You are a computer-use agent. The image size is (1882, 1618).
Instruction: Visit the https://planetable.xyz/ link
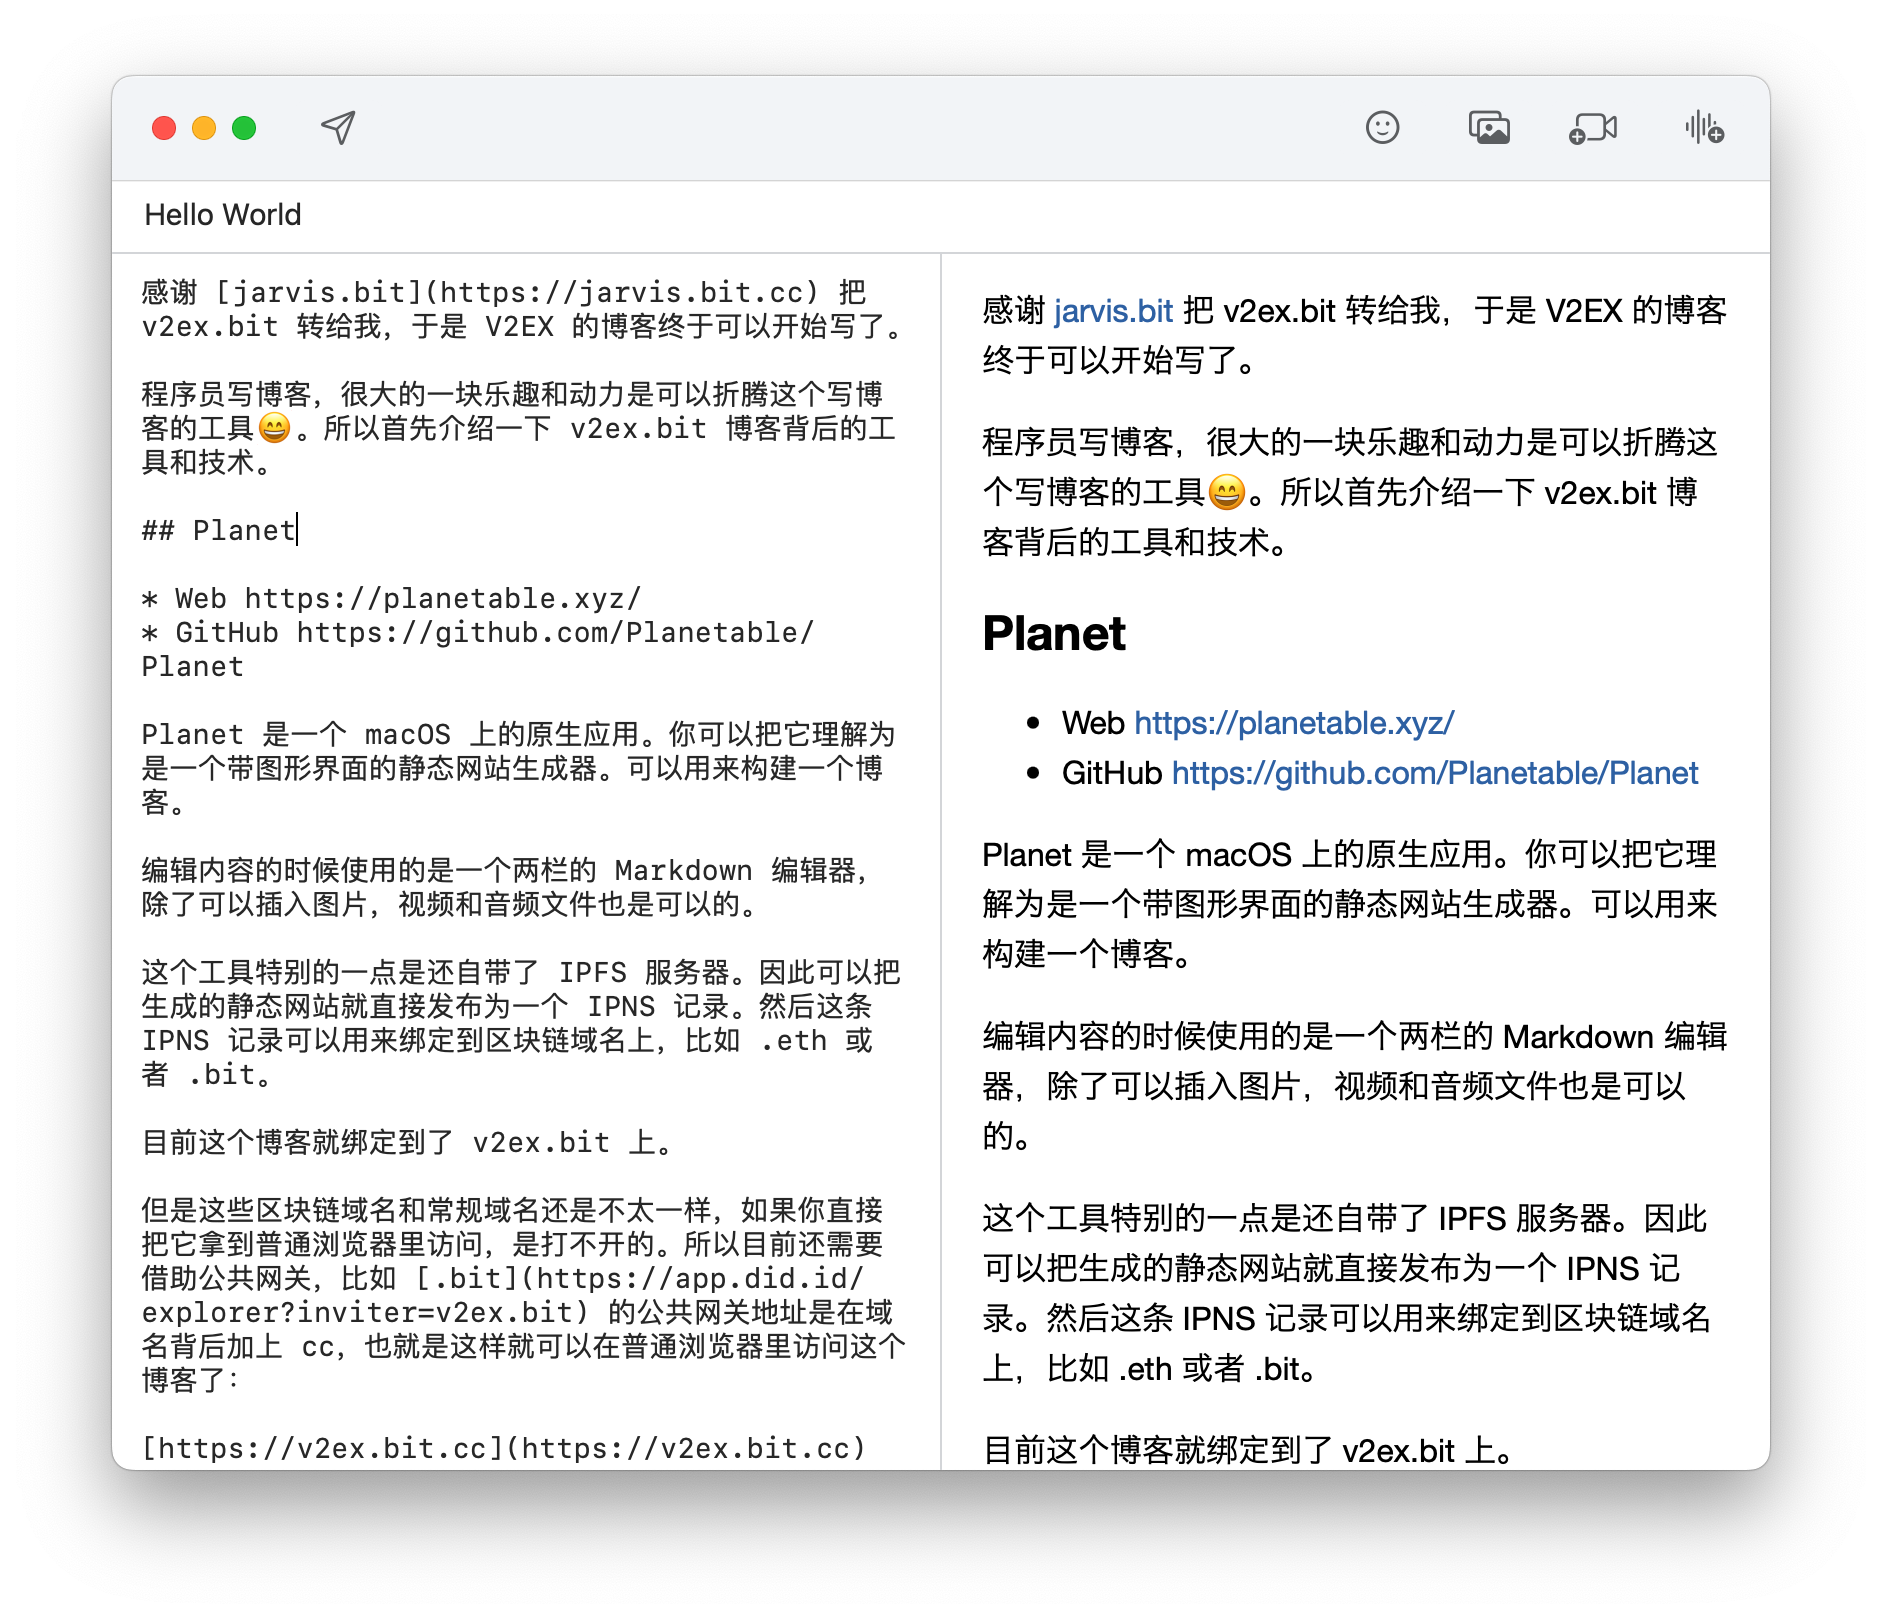coord(1294,722)
